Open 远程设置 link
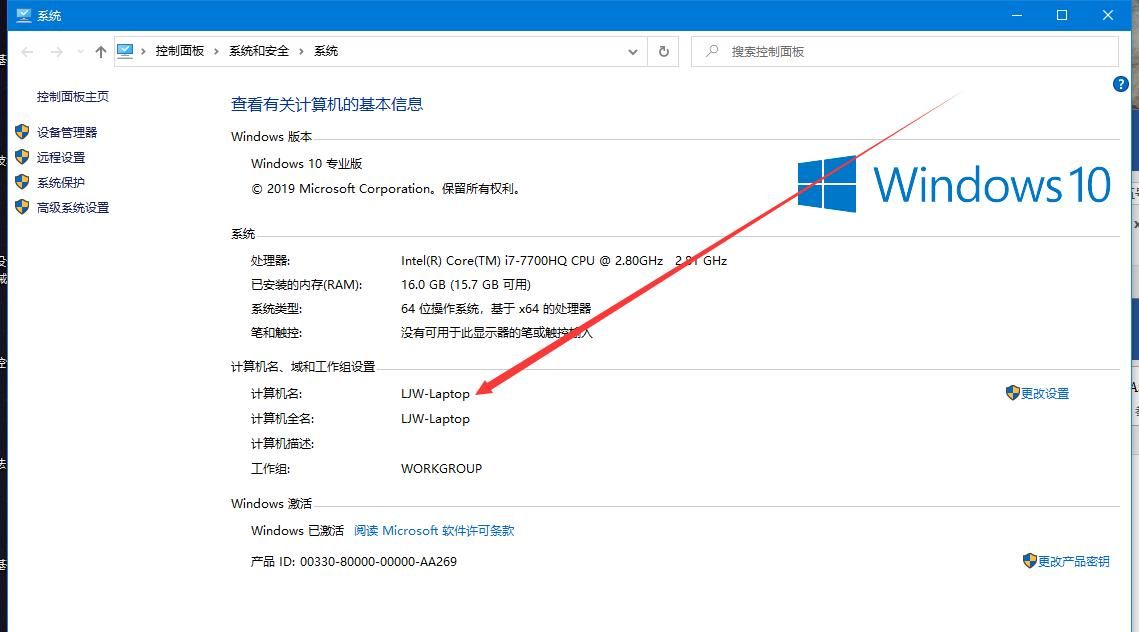The image size is (1139, 632). pyautogui.click(x=61, y=158)
